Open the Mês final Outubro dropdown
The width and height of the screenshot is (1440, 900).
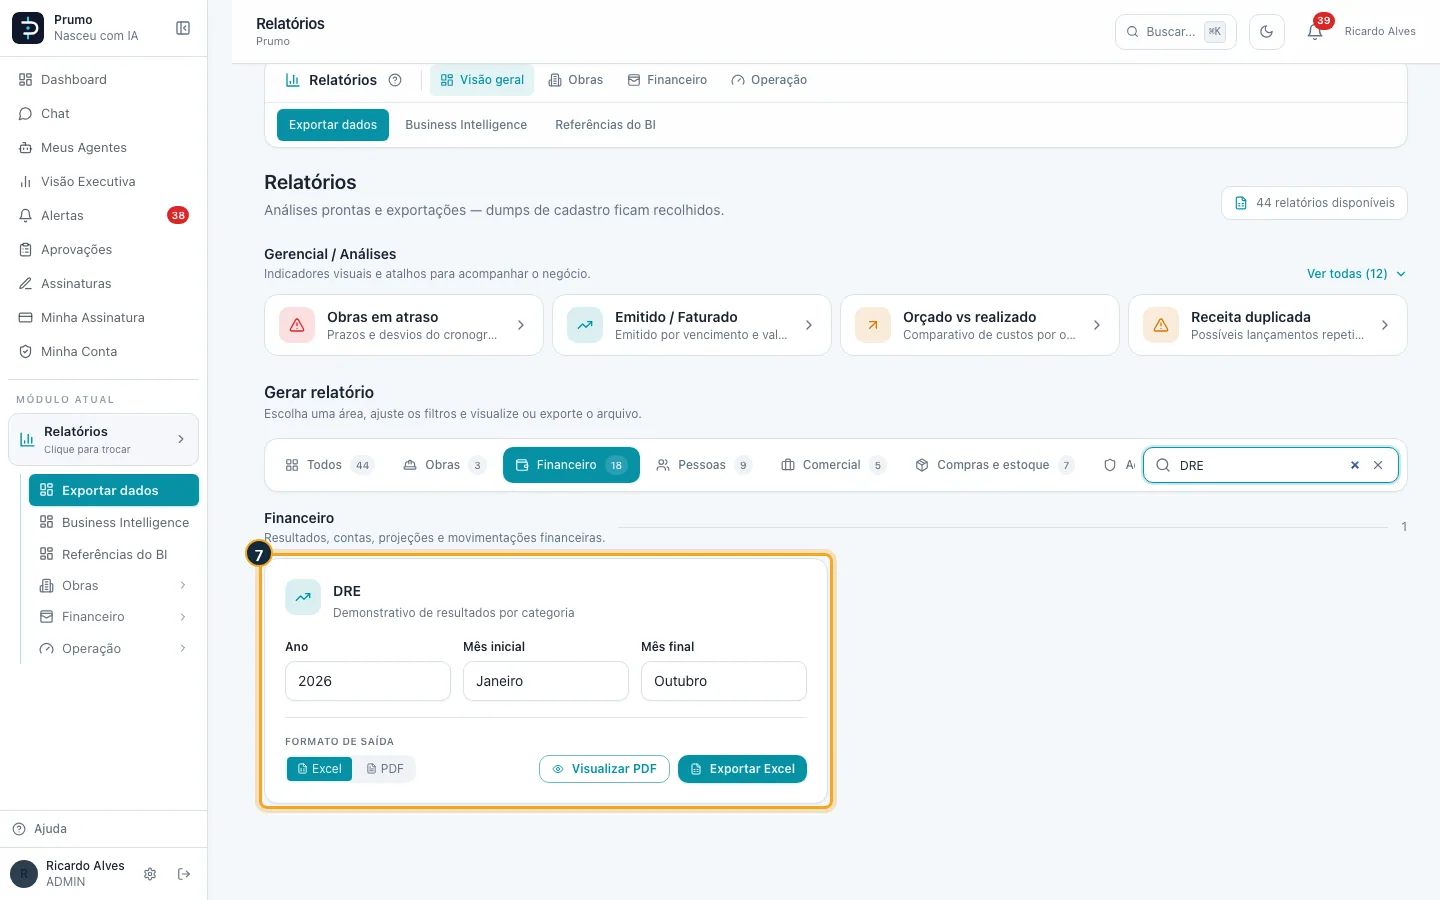tap(724, 681)
